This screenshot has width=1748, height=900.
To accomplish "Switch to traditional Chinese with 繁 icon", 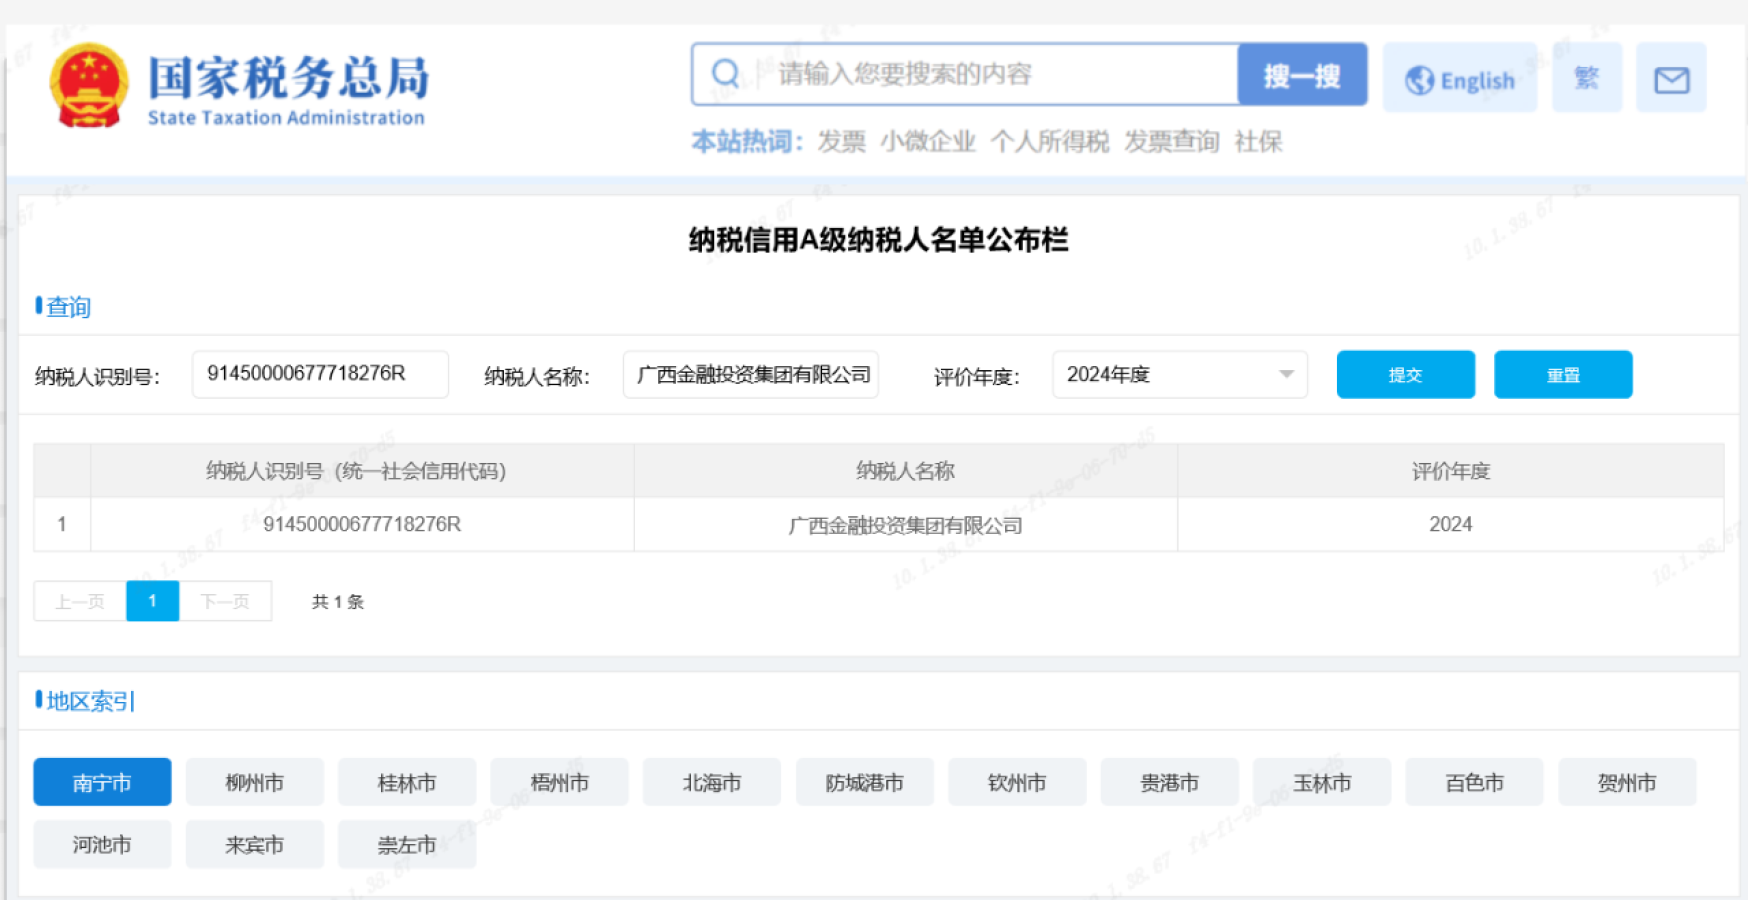I will coord(1586,78).
